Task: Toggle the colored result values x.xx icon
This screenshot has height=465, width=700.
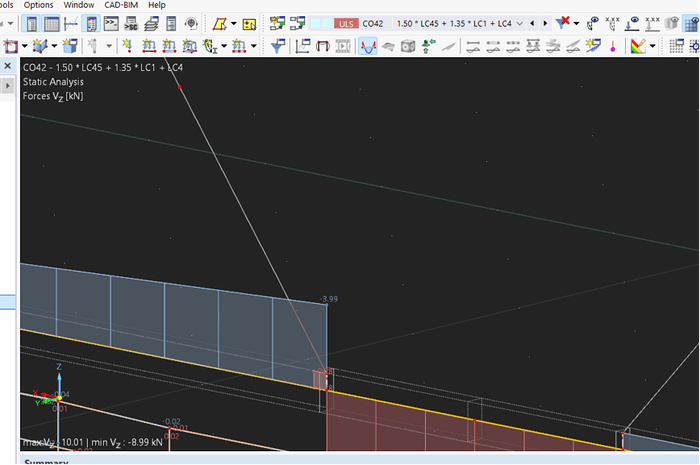Action: [x=612, y=23]
